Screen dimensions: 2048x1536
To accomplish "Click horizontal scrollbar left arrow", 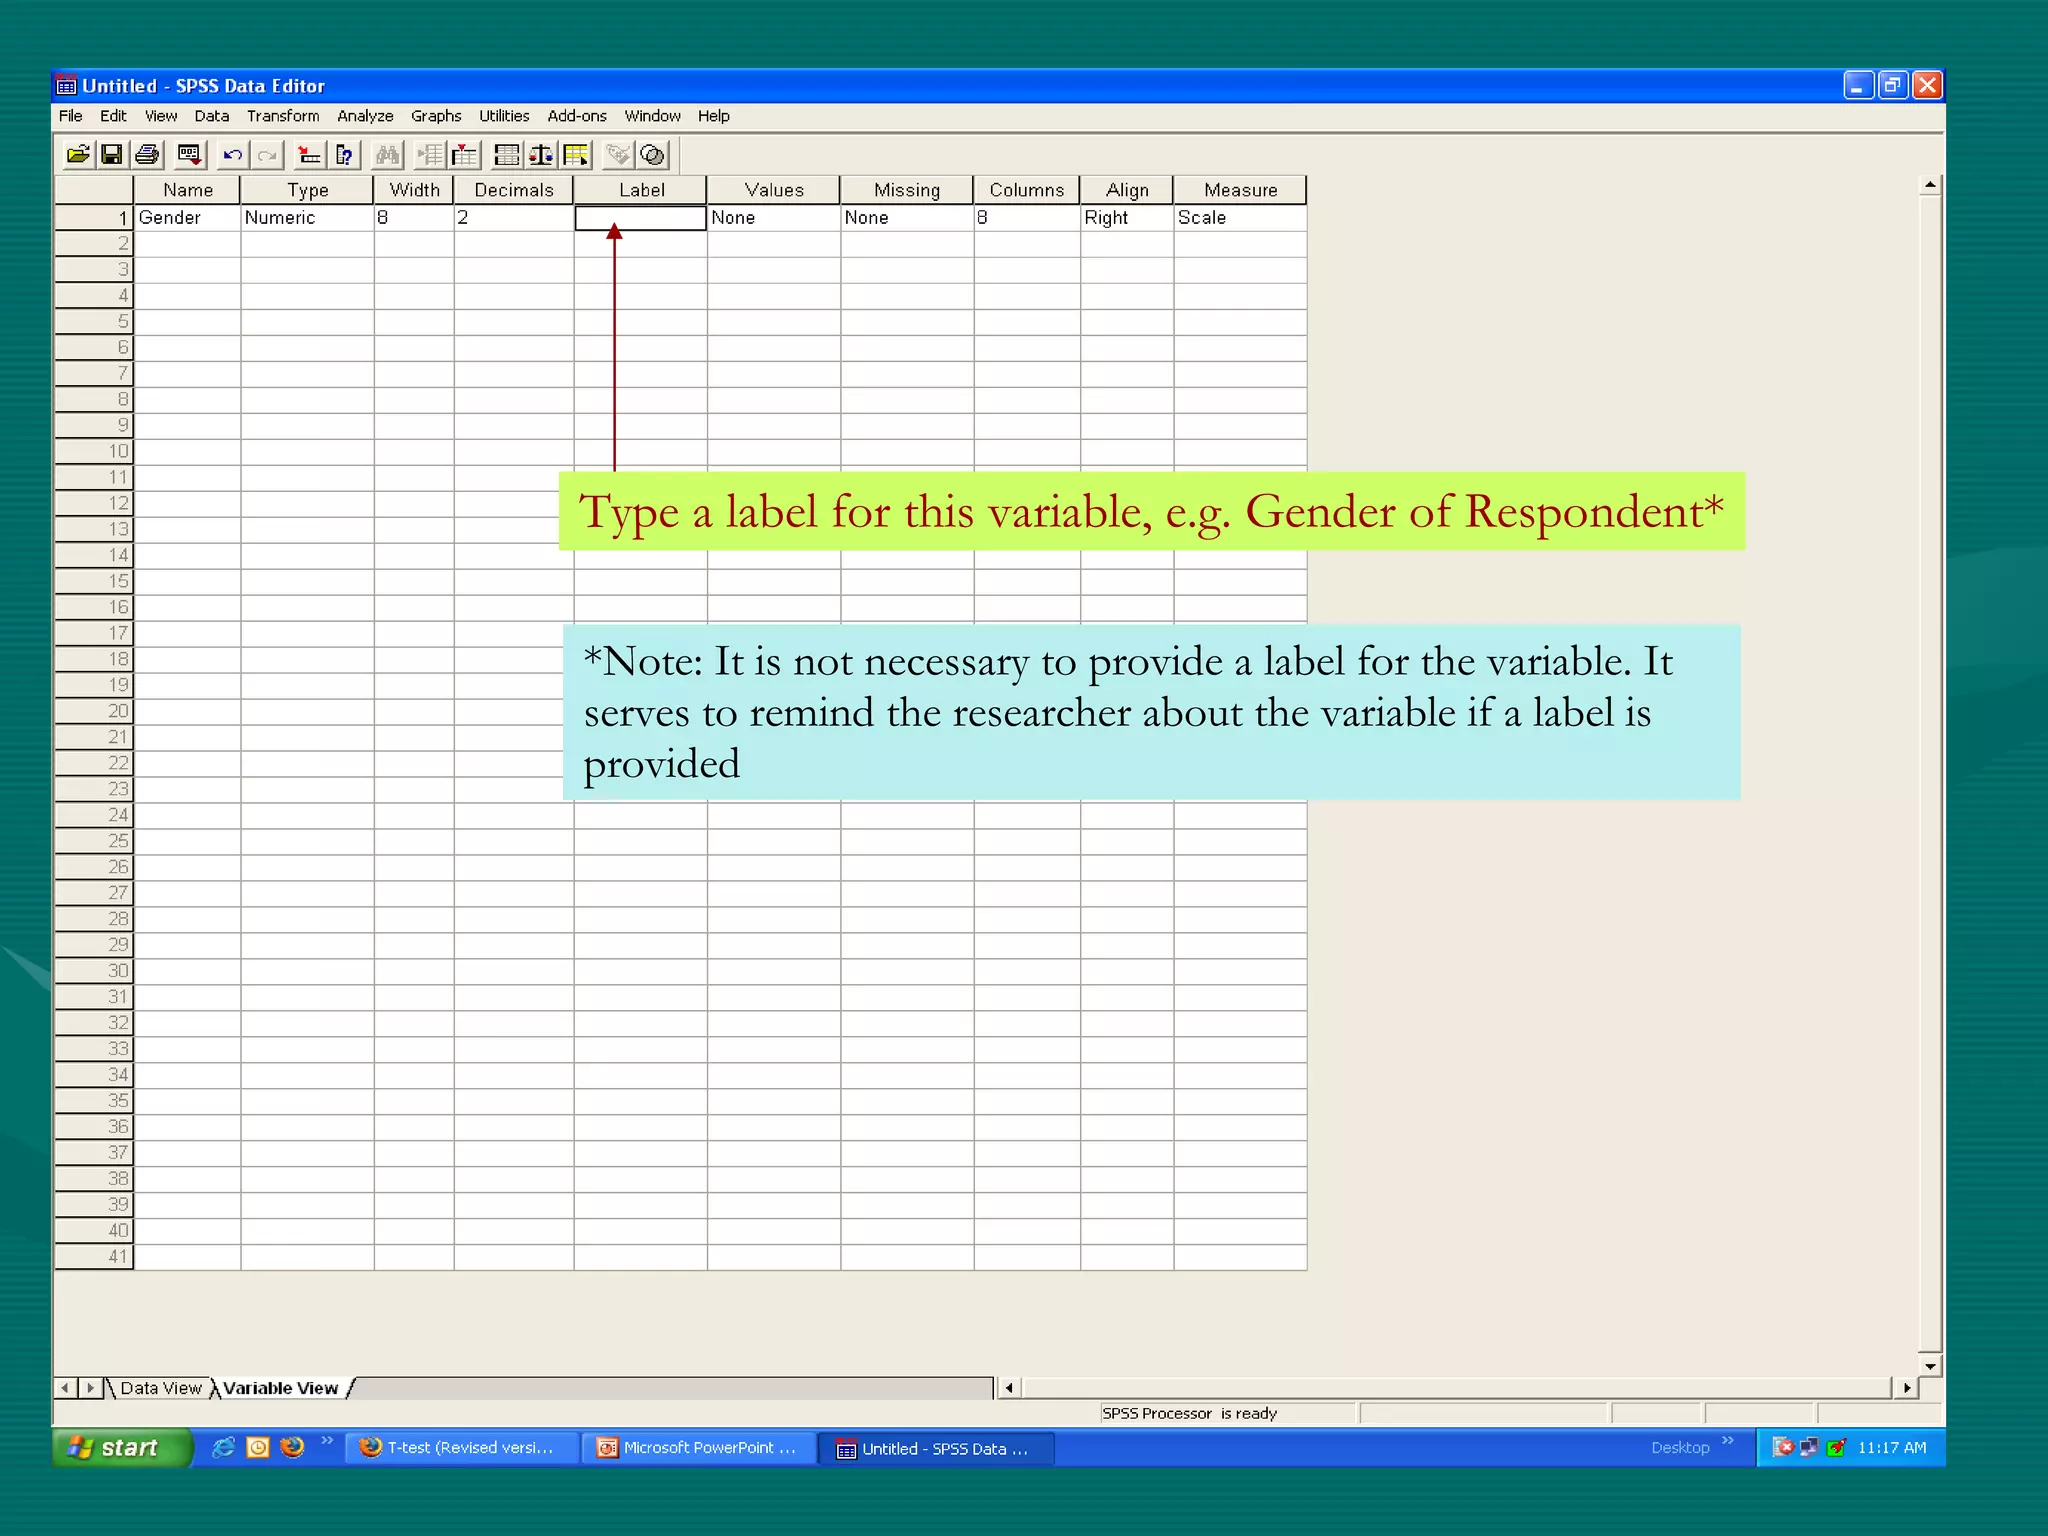I will pyautogui.click(x=1009, y=1388).
